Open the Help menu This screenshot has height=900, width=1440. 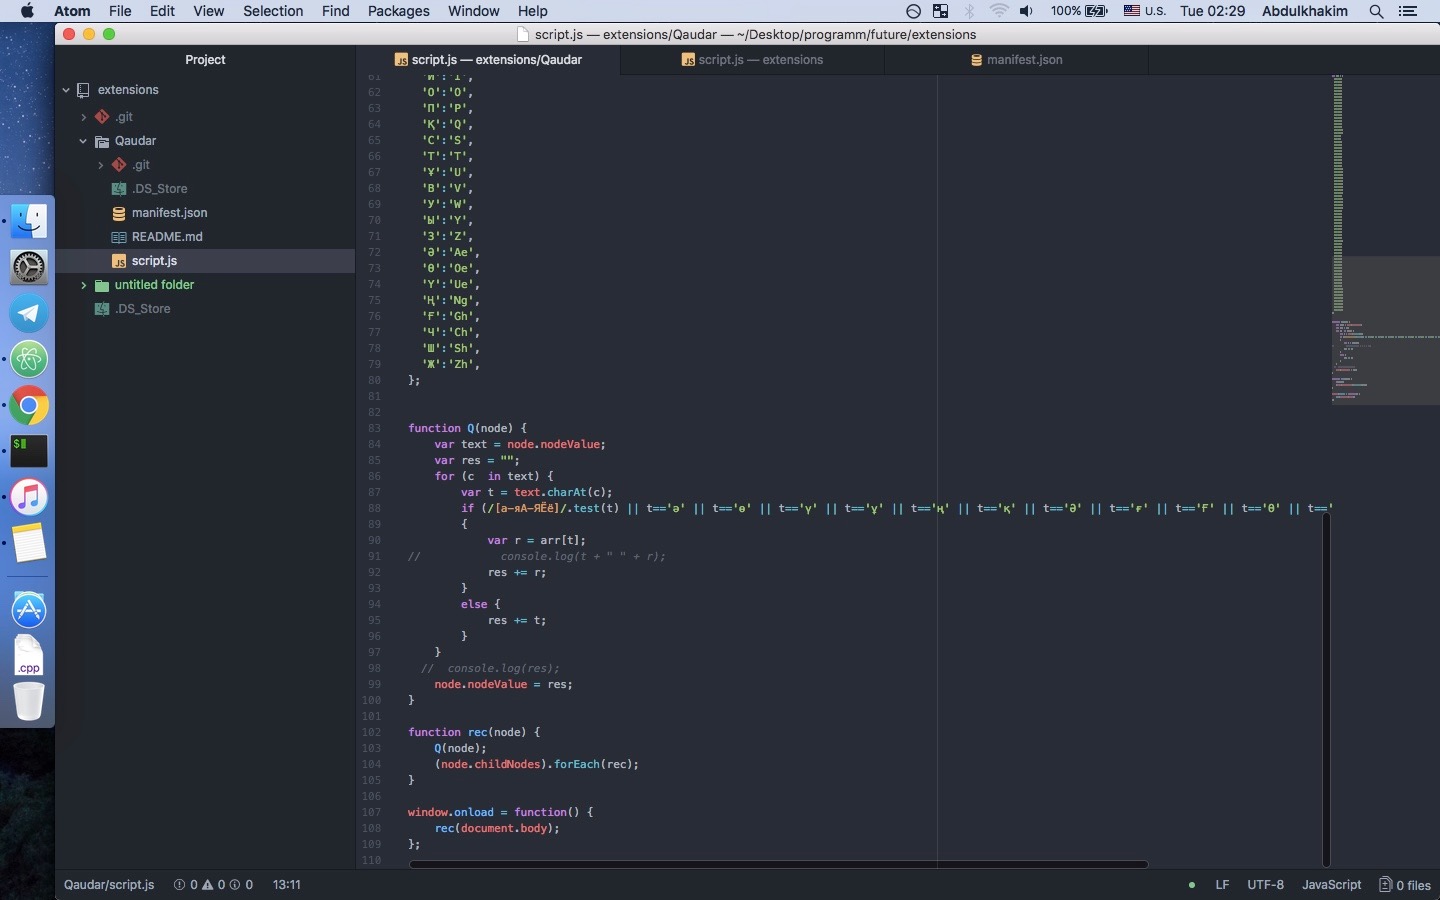[532, 11]
